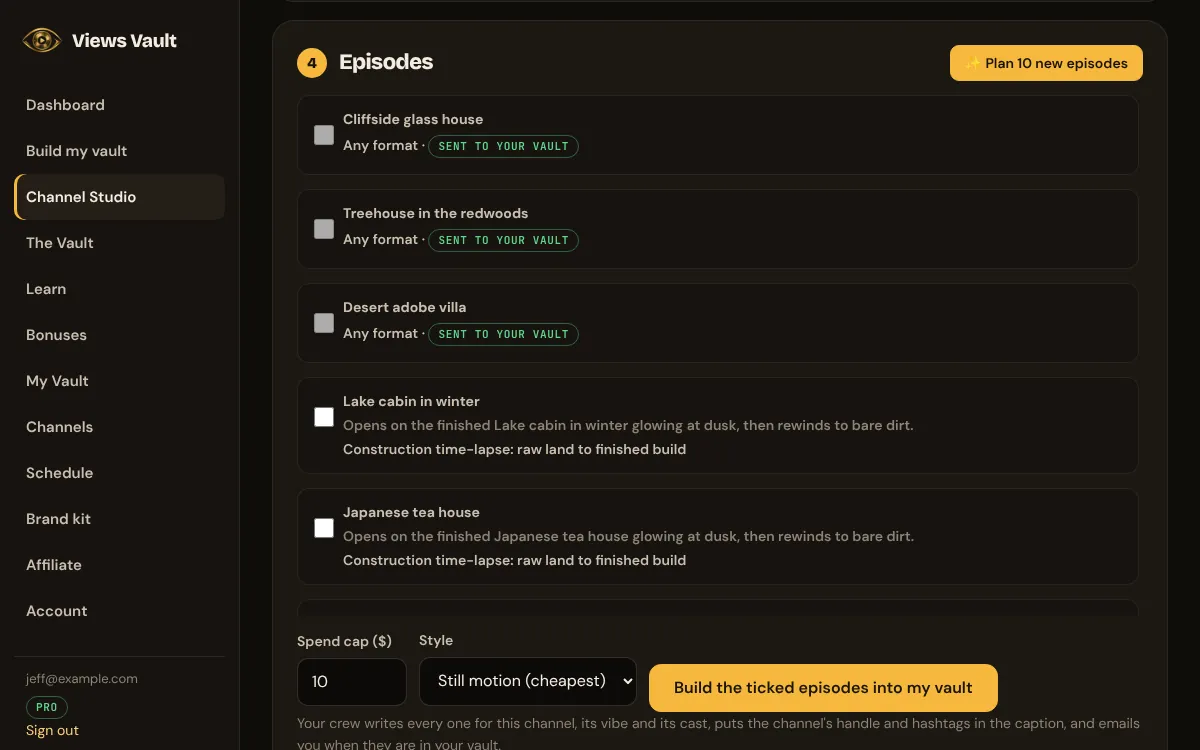Go to the Affiliate page
The width and height of the screenshot is (1200, 750).
[x=119, y=565]
